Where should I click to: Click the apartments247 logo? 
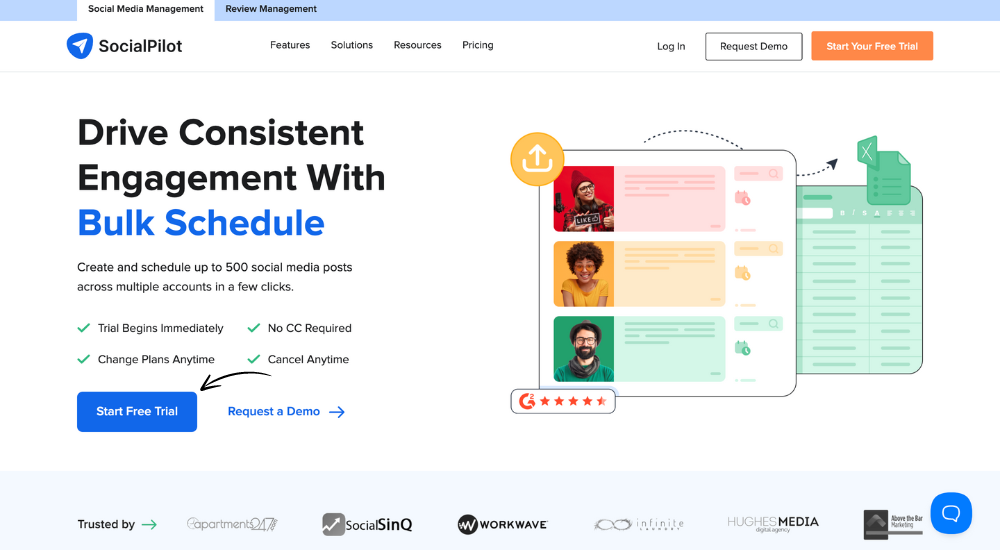coord(232,524)
